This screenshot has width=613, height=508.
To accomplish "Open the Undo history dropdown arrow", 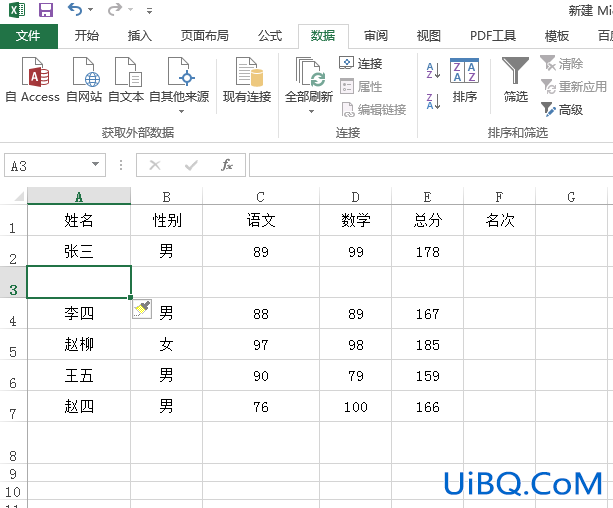I will (x=91, y=9).
